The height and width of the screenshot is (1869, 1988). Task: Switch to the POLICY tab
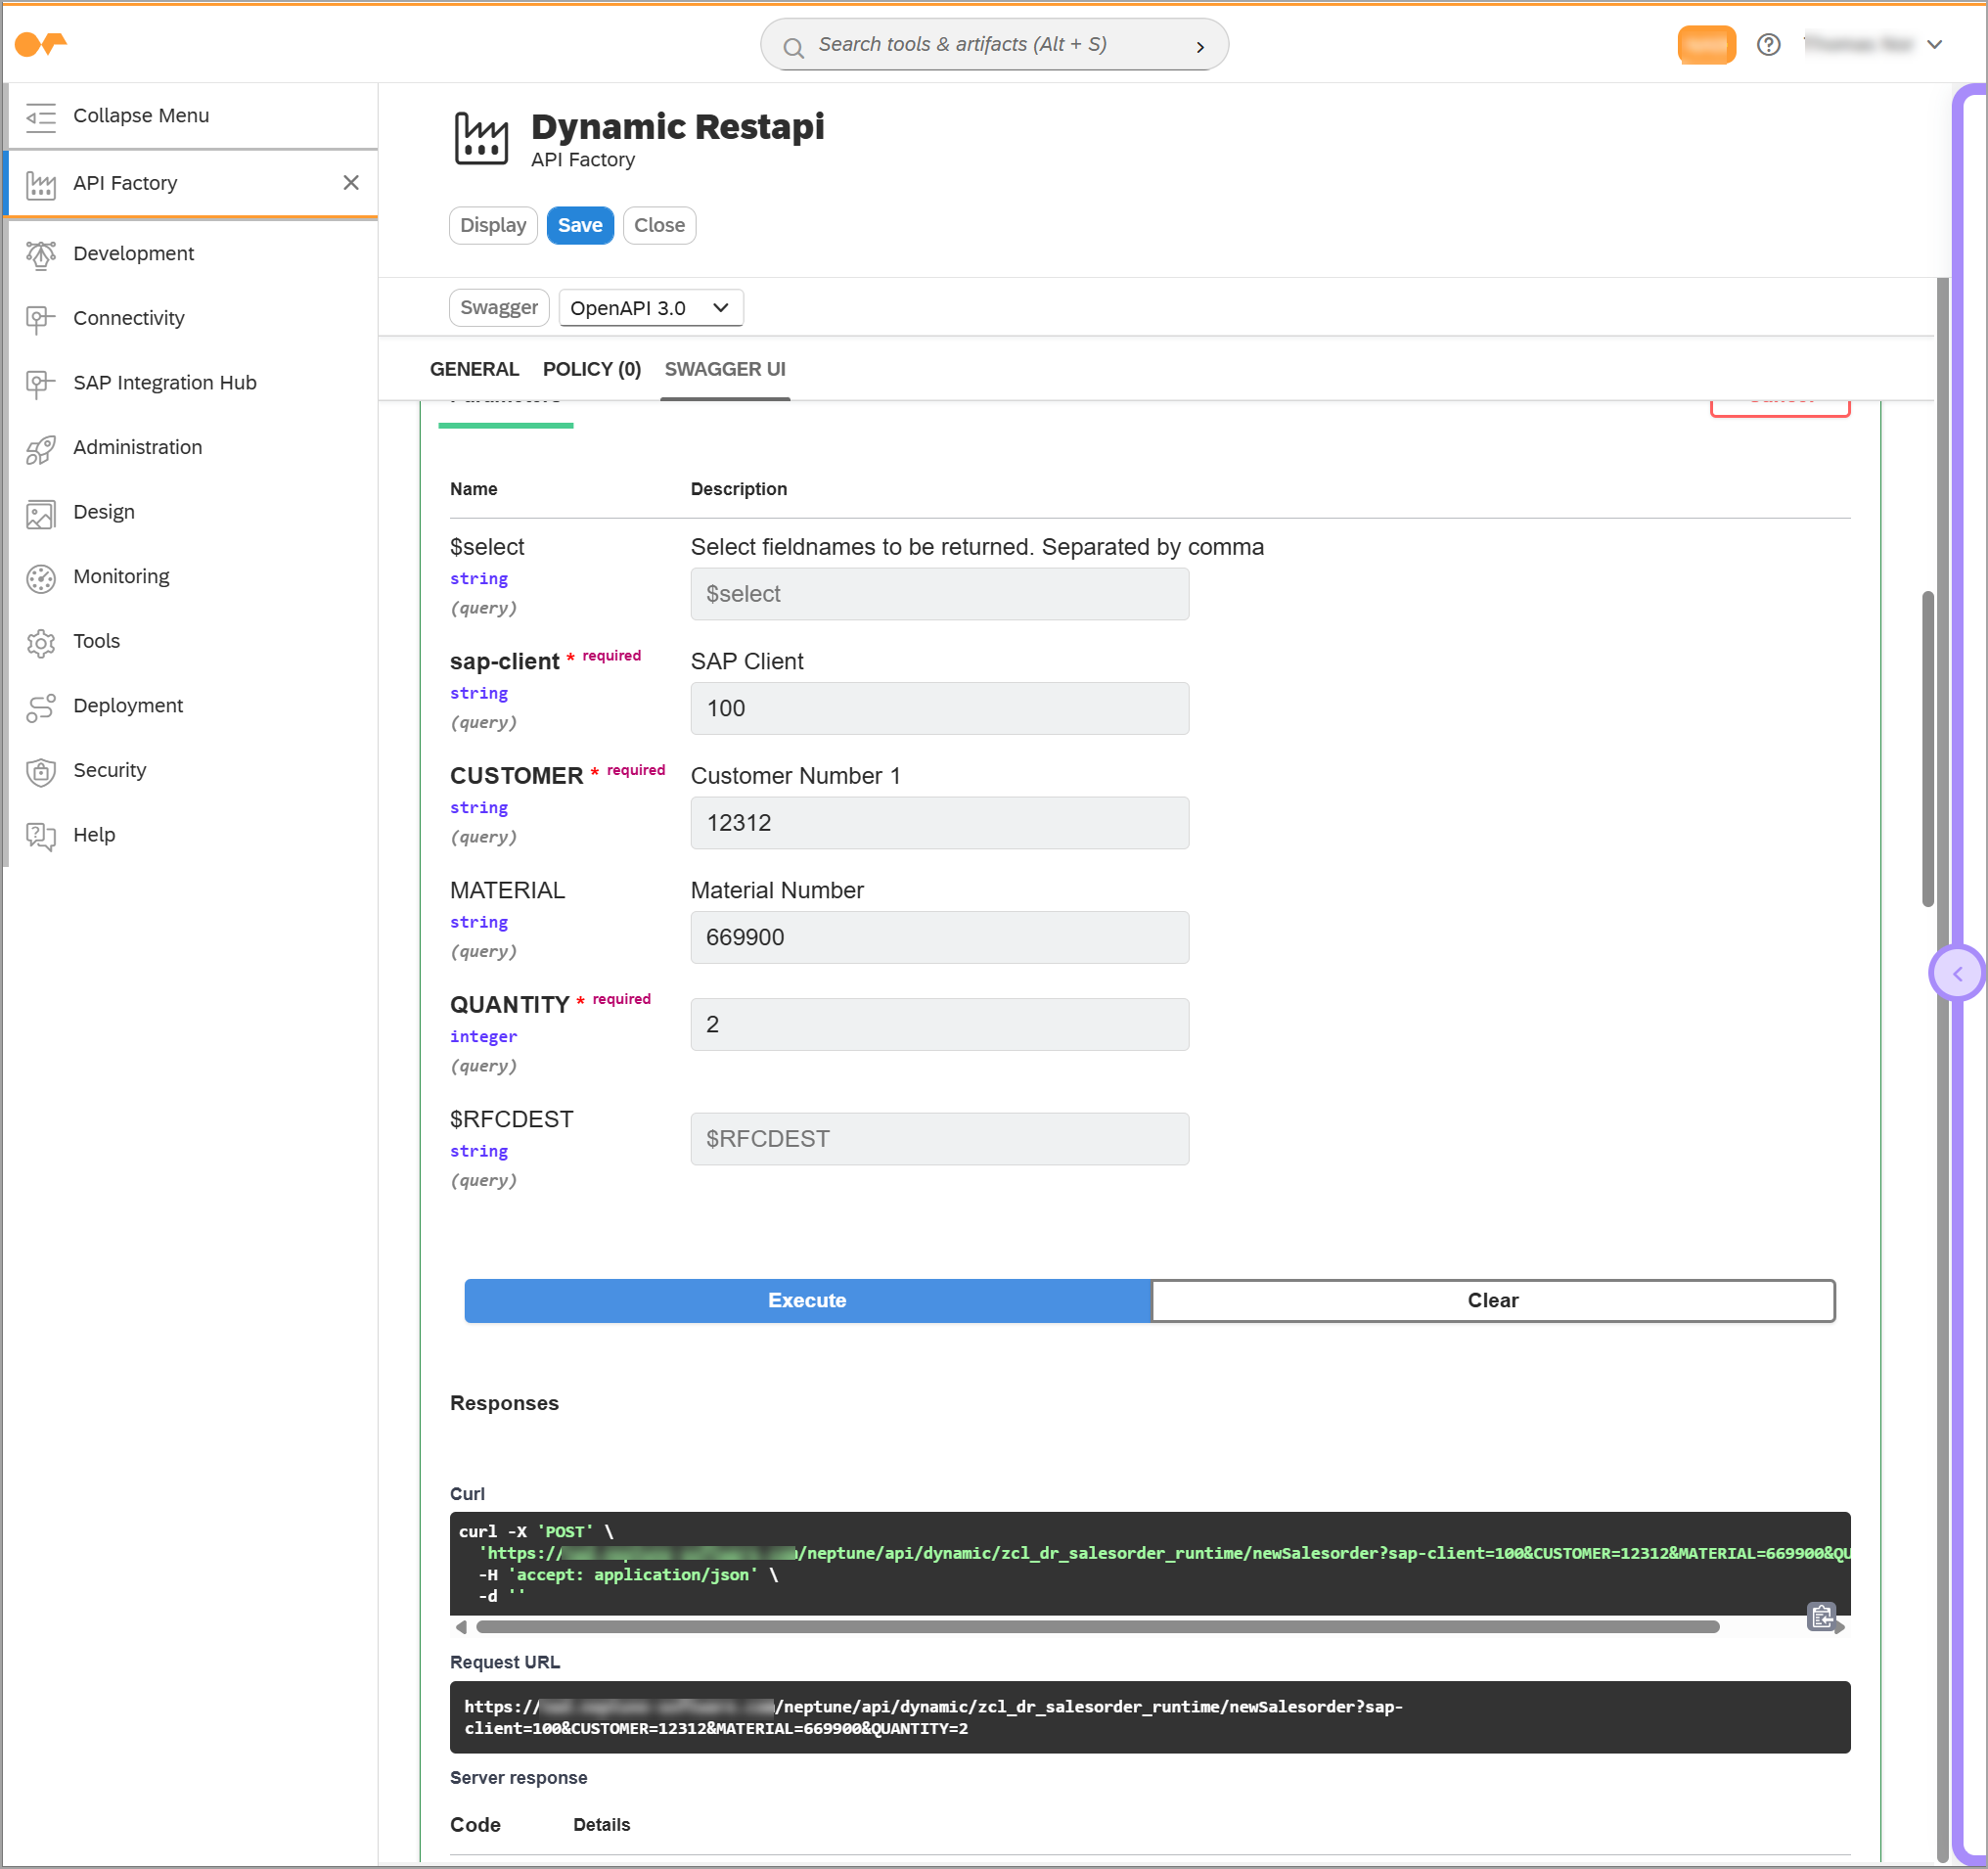[591, 369]
